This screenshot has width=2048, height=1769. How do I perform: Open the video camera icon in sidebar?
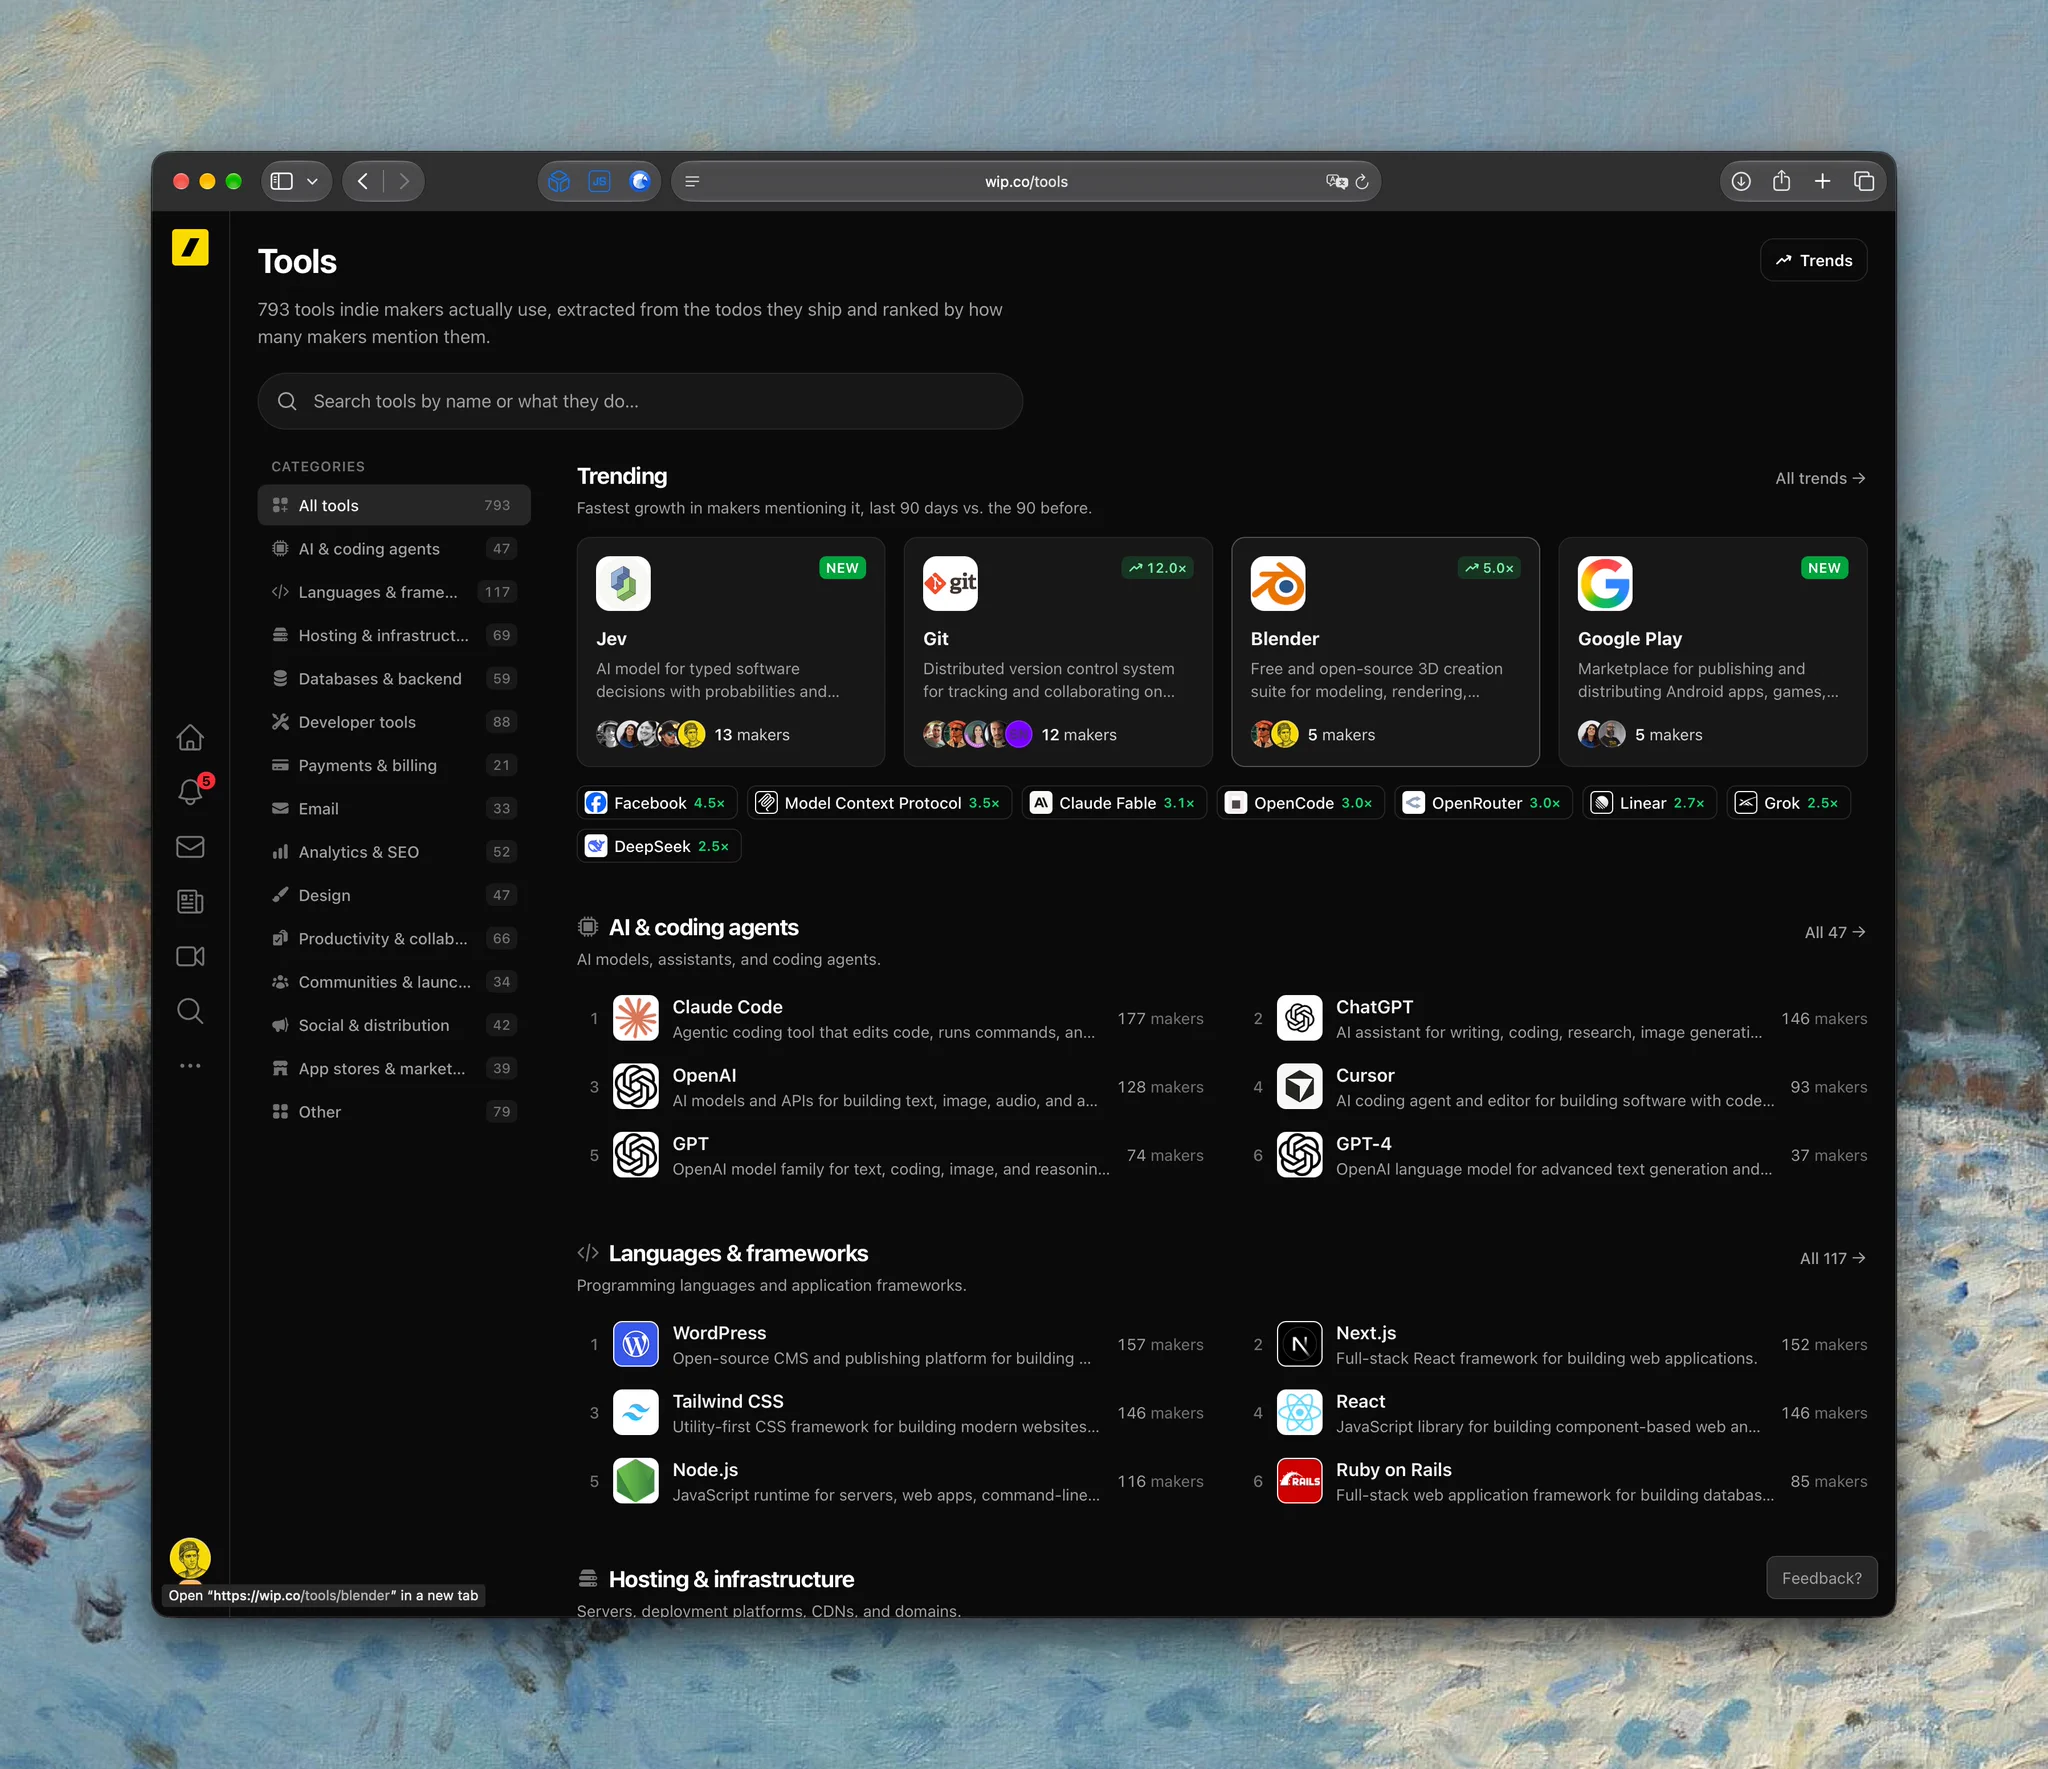(x=190, y=957)
